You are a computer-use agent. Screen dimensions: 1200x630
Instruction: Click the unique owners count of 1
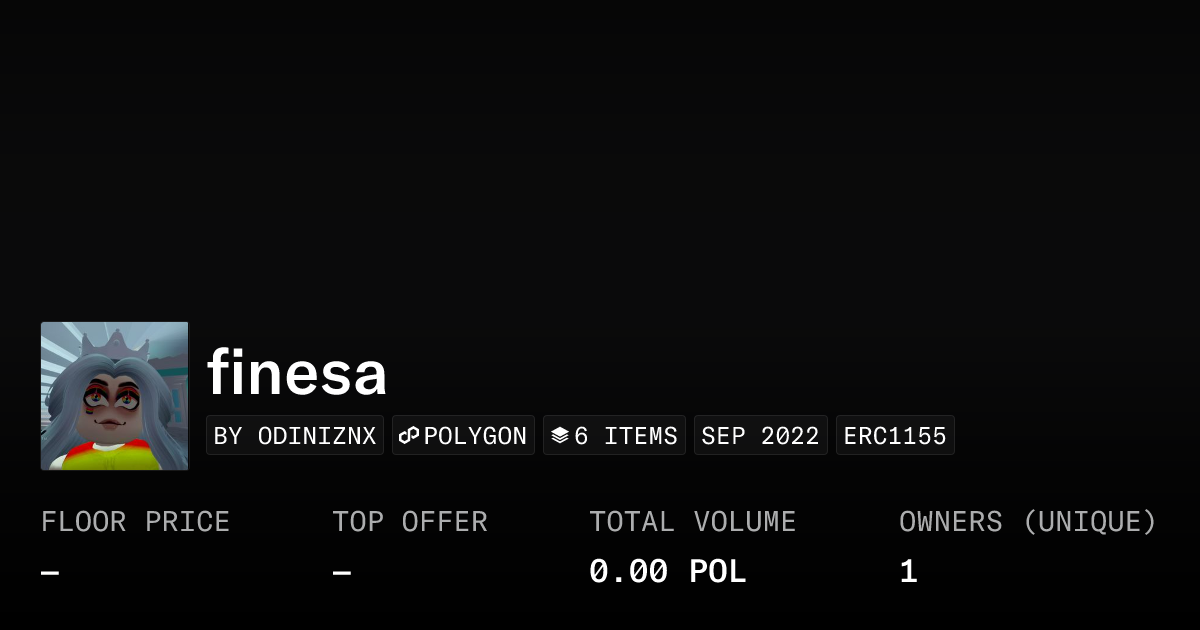pyautogui.click(x=908, y=572)
